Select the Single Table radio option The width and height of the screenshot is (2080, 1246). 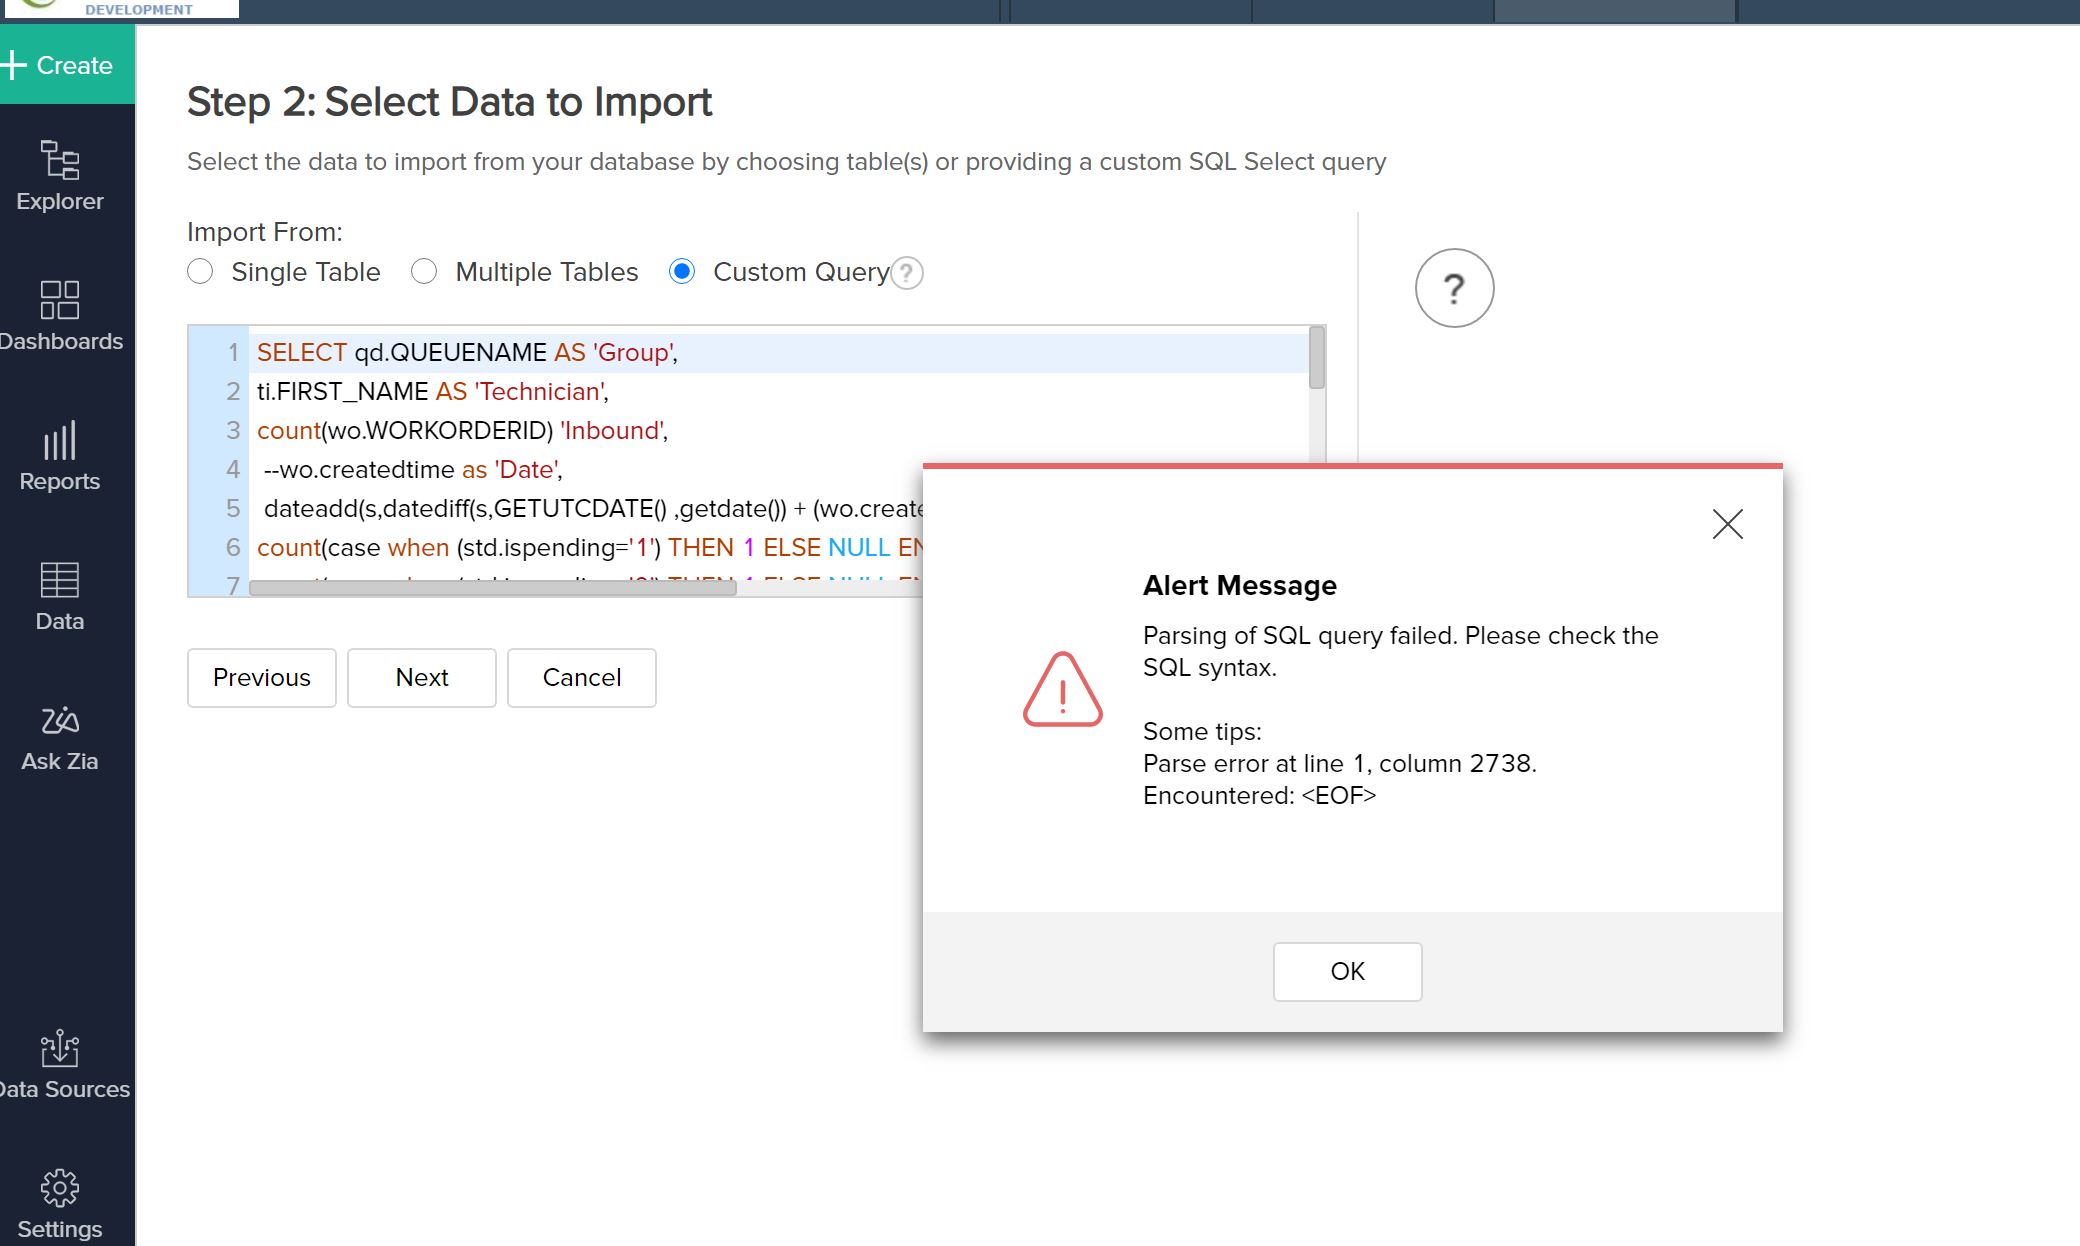pos(200,272)
